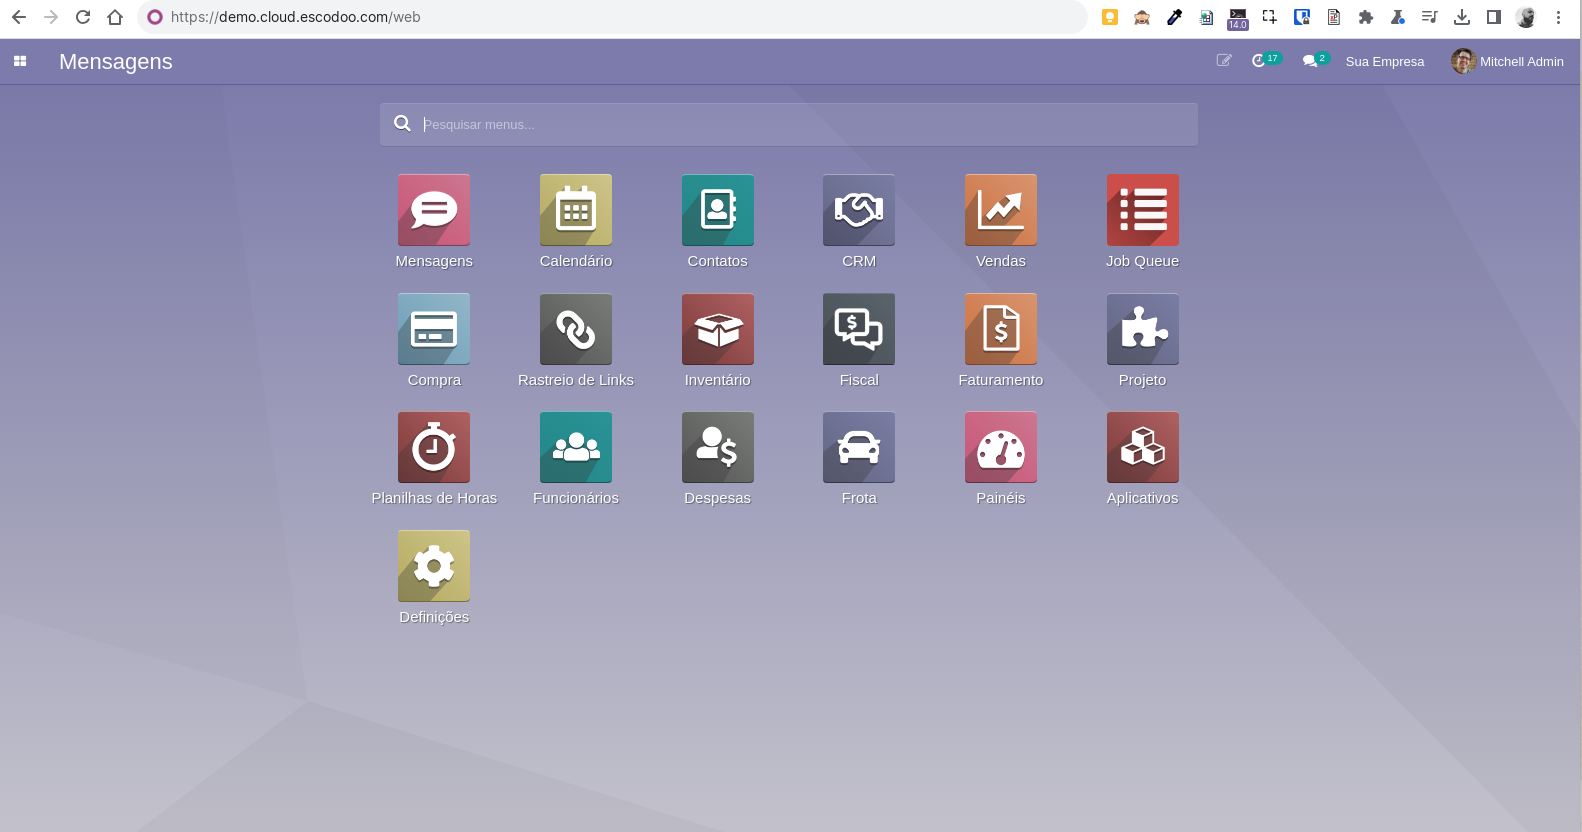Launch the Despesas app

[718, 448]
